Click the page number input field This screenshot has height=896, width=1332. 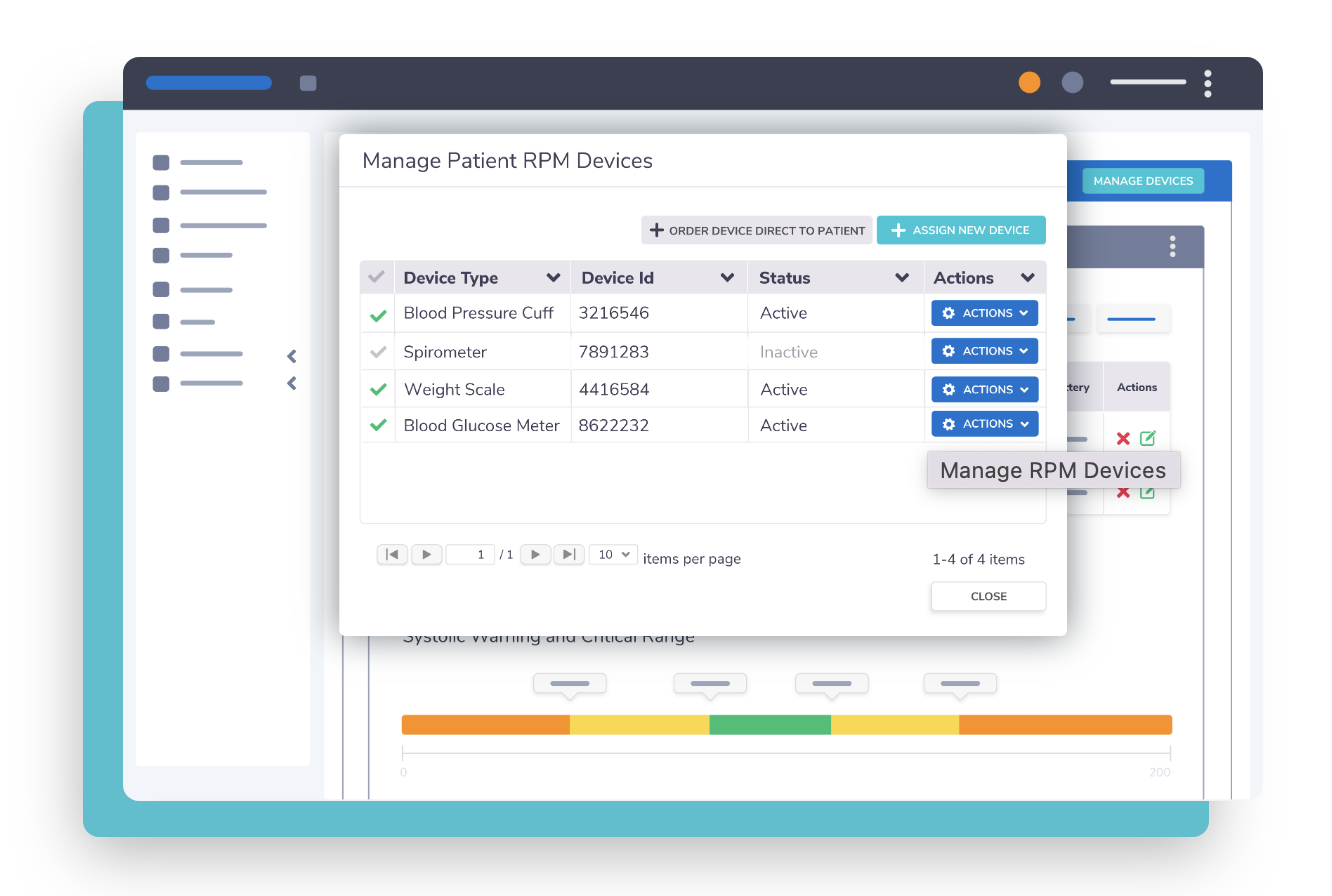click(470, 554)
